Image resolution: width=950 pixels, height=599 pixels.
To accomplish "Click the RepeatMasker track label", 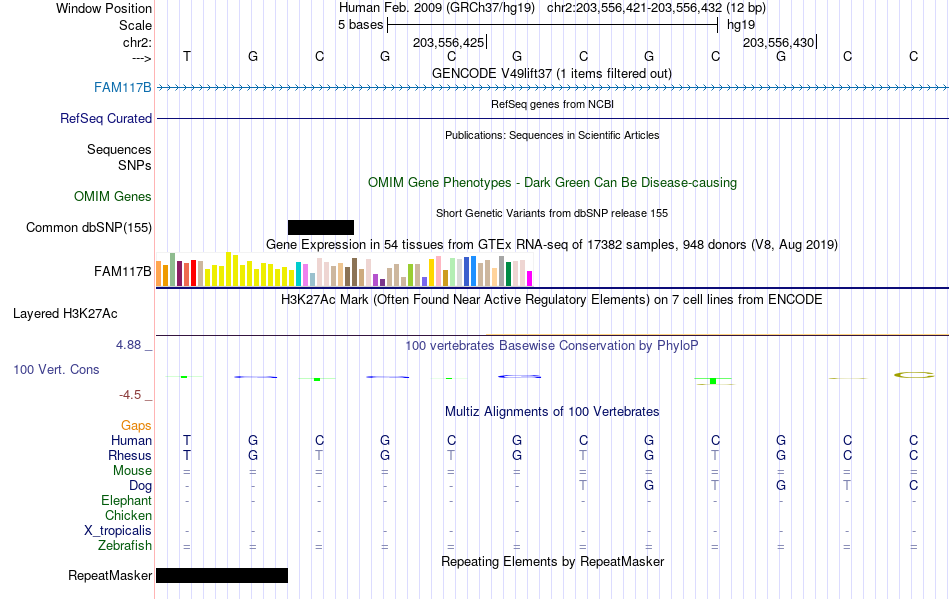I will pyautogui.click(x=110, y=575).
